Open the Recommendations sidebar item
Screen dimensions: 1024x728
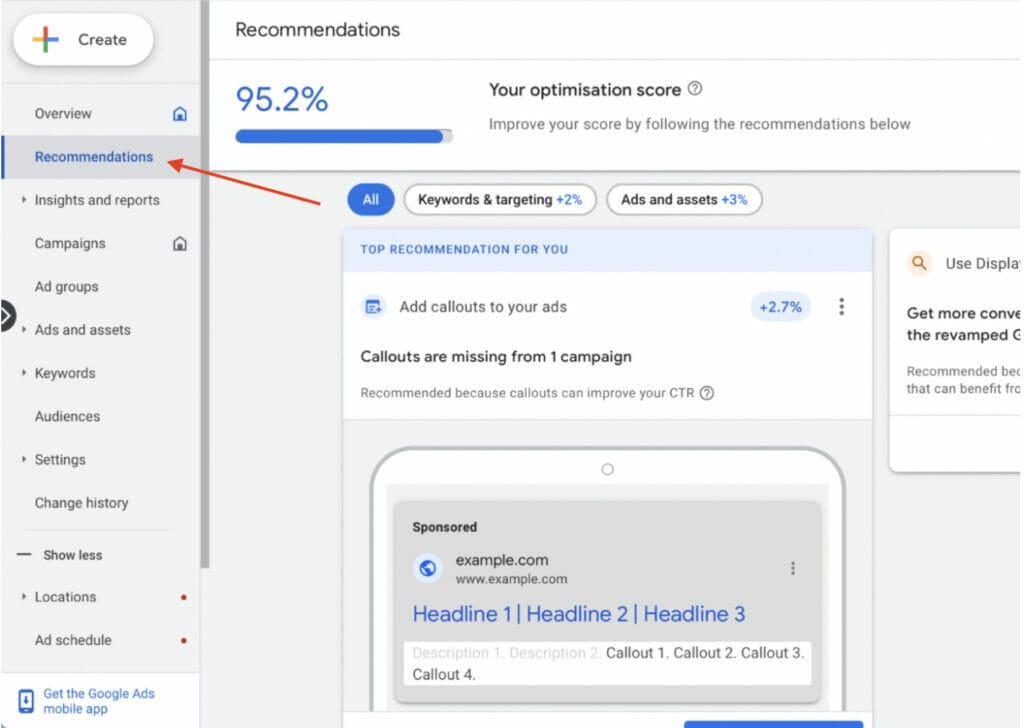click(93, 157)
